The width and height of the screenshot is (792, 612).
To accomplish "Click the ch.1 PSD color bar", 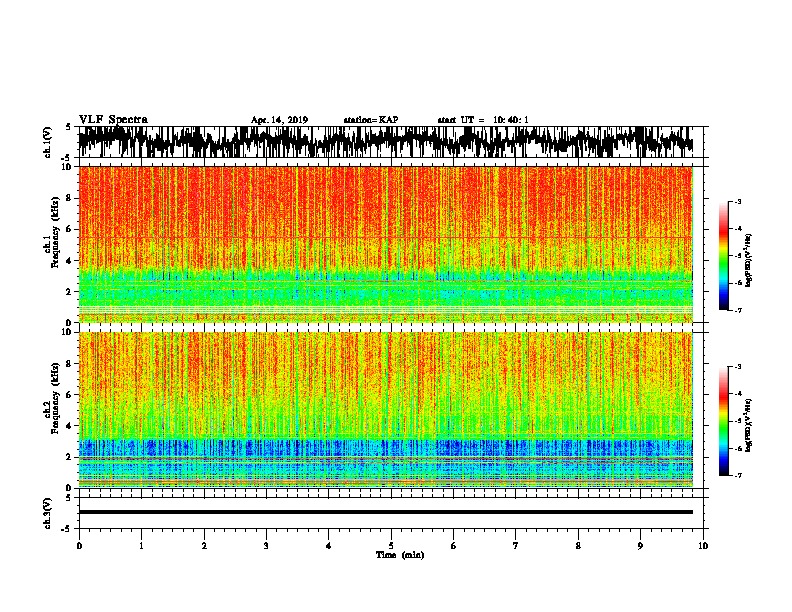I will 724,256.
